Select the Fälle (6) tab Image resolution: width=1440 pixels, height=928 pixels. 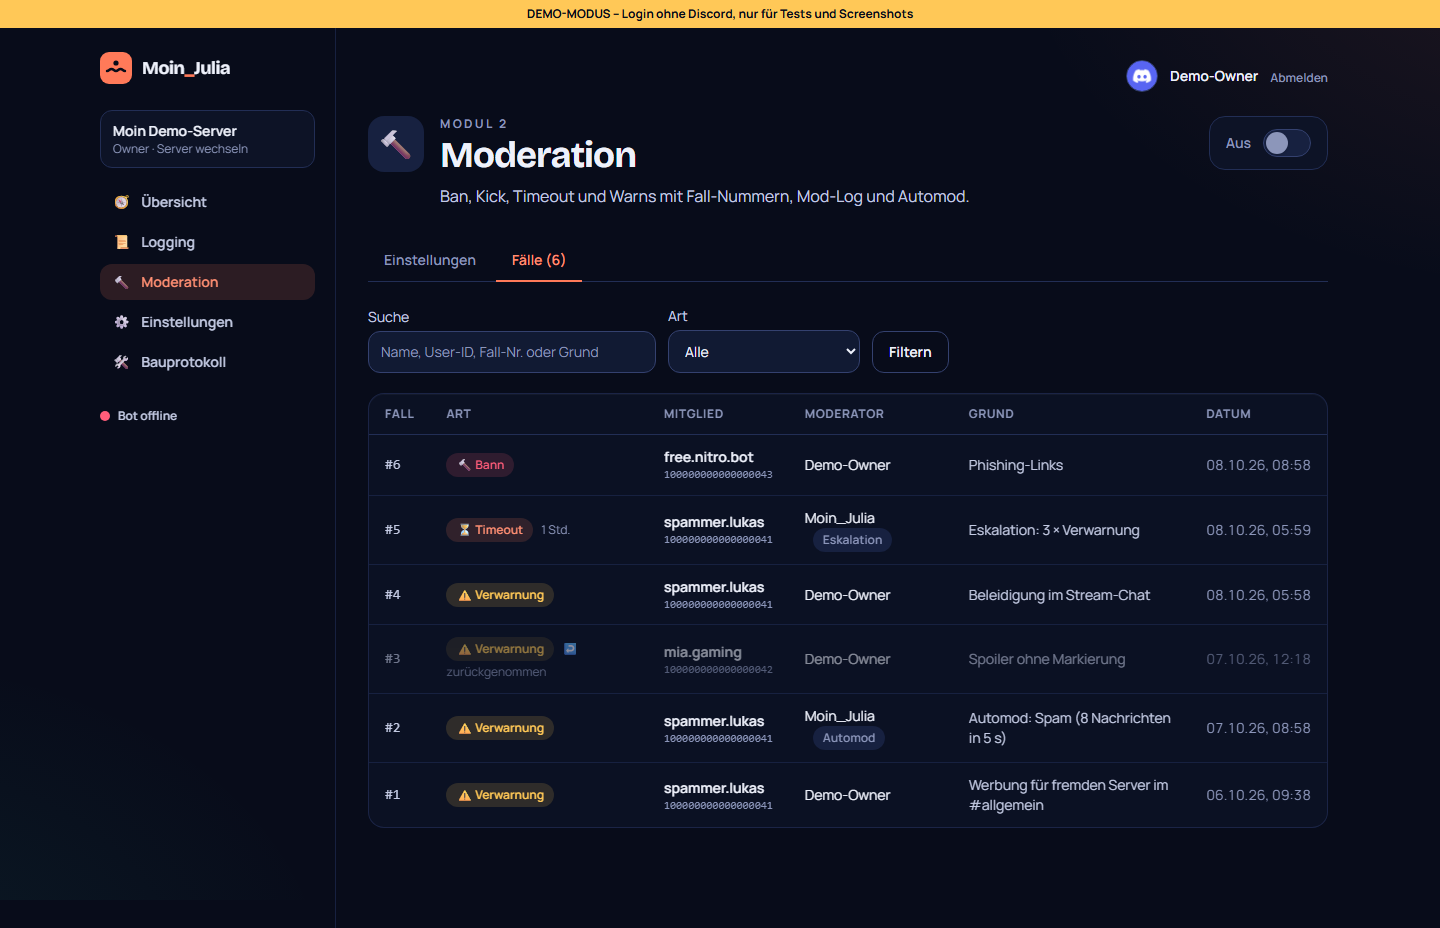[x=539, y=260]
